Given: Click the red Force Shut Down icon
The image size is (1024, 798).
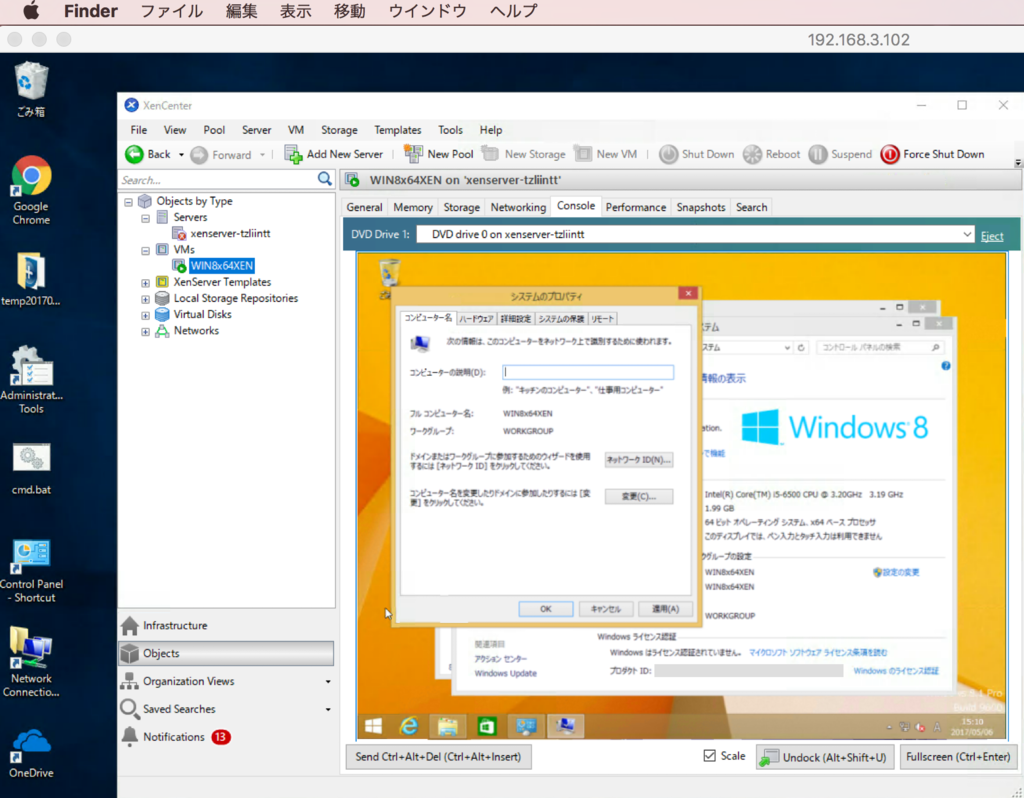Looking at the screenshot, I should [889, 154].
